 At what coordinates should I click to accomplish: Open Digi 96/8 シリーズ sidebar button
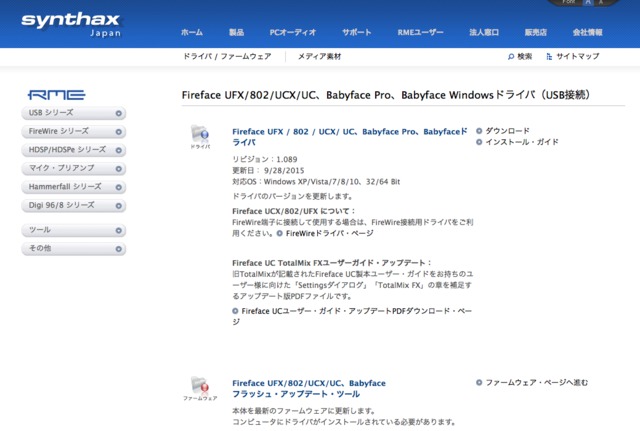[73, 206]
